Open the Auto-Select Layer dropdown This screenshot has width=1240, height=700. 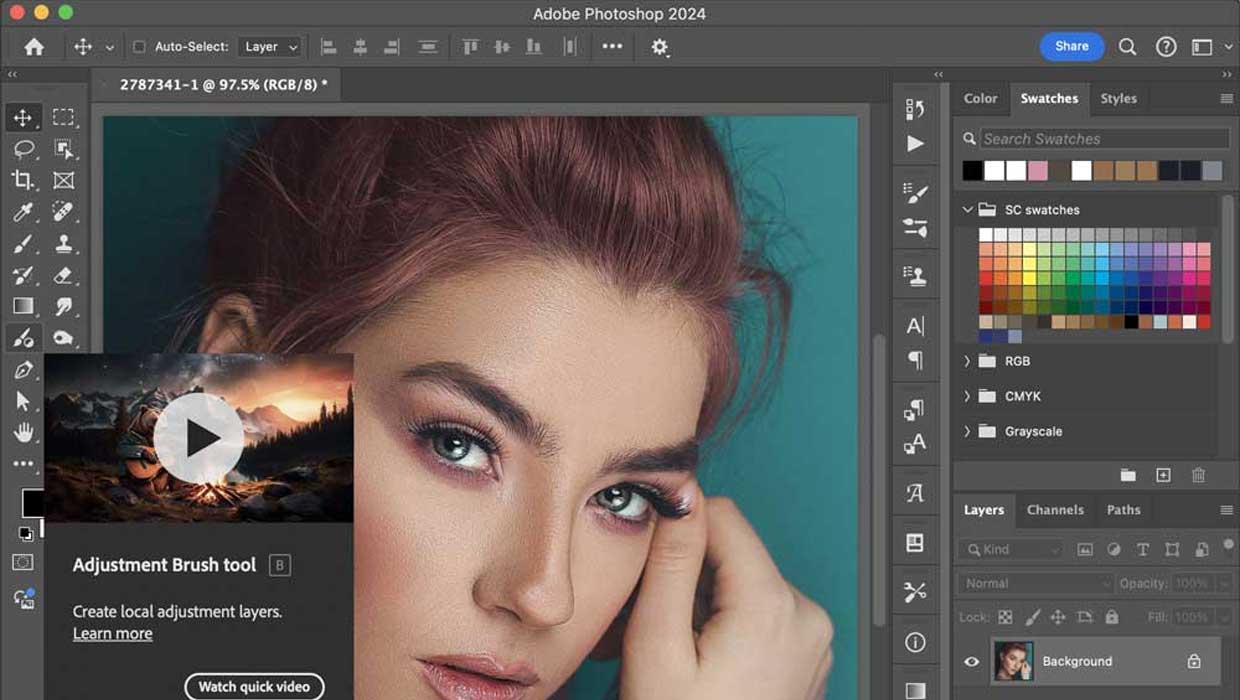click(270, 46)
